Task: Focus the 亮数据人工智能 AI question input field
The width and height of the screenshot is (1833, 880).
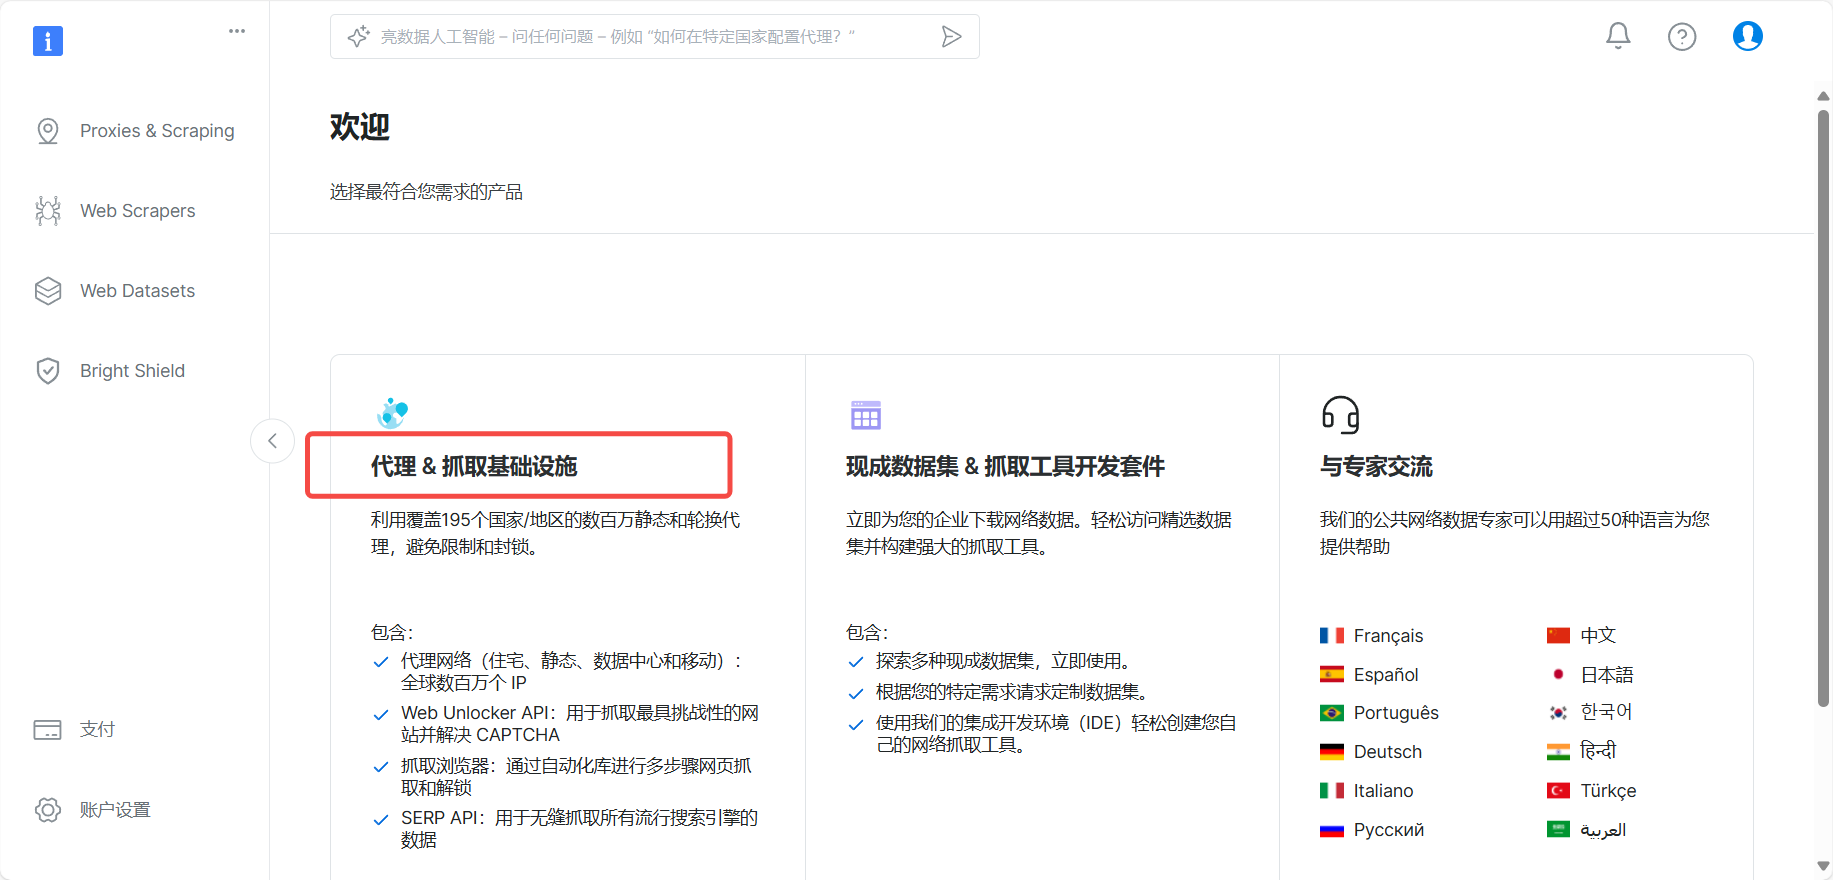Action: [x=655, y=37]
